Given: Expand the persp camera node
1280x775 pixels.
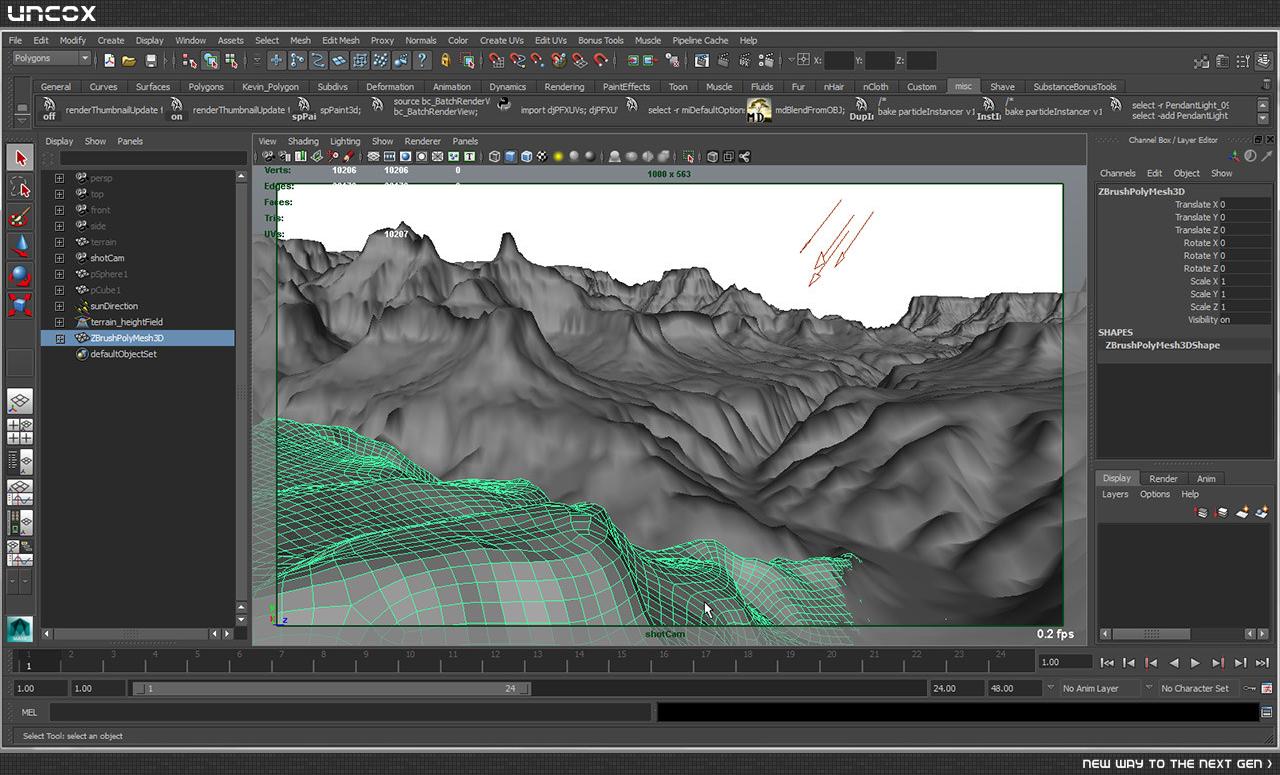Looking at the screenshot, I should [60, 178].
